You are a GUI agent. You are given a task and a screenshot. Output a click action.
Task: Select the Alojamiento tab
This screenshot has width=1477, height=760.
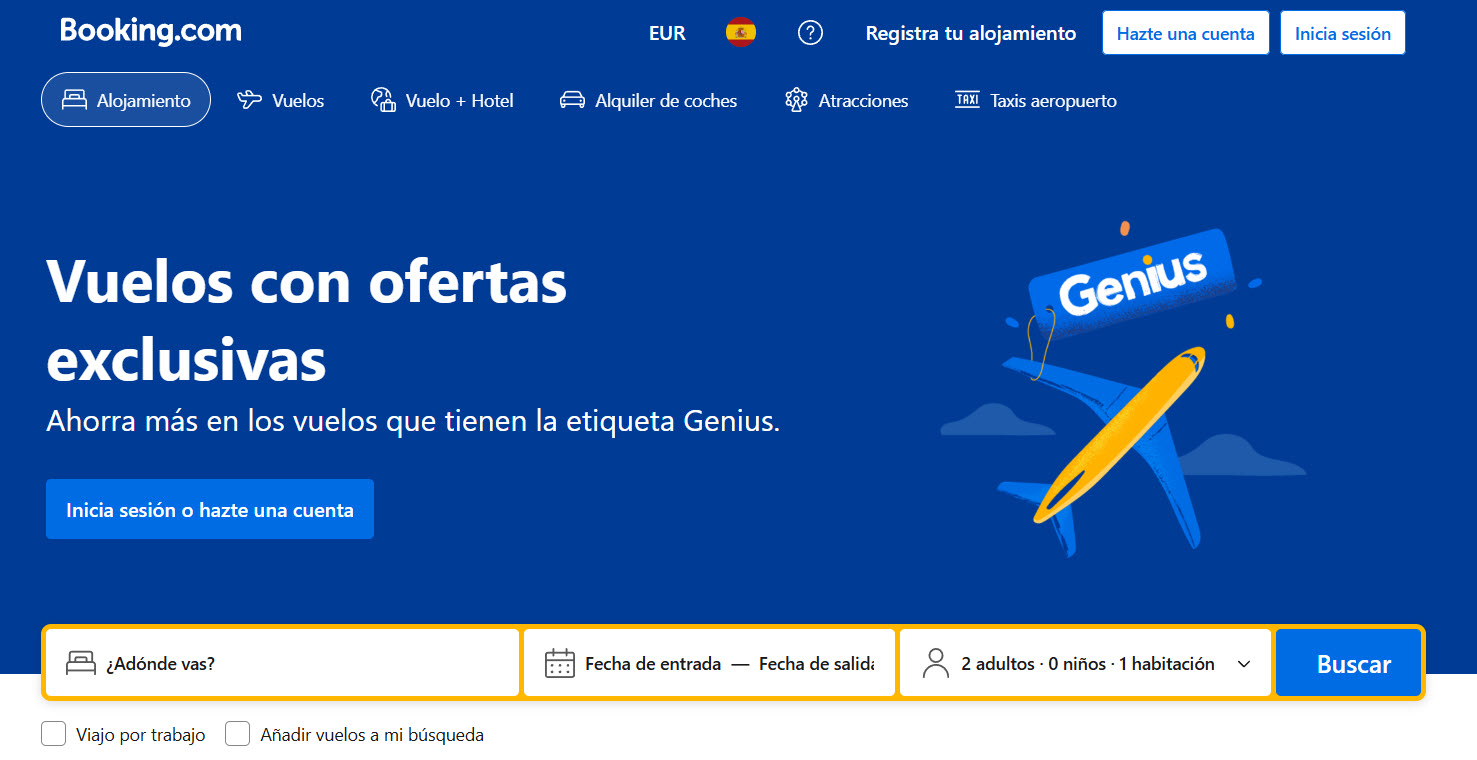coord(126,100)
